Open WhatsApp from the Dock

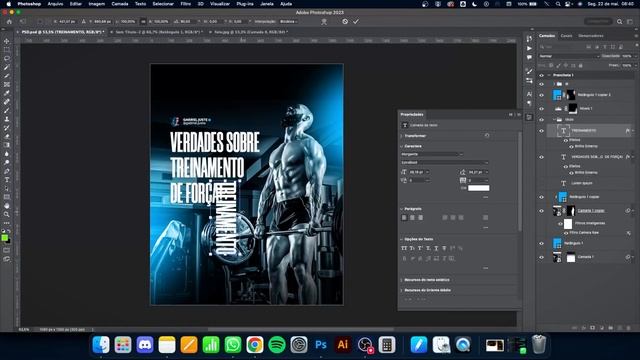(x=233, y=345)
